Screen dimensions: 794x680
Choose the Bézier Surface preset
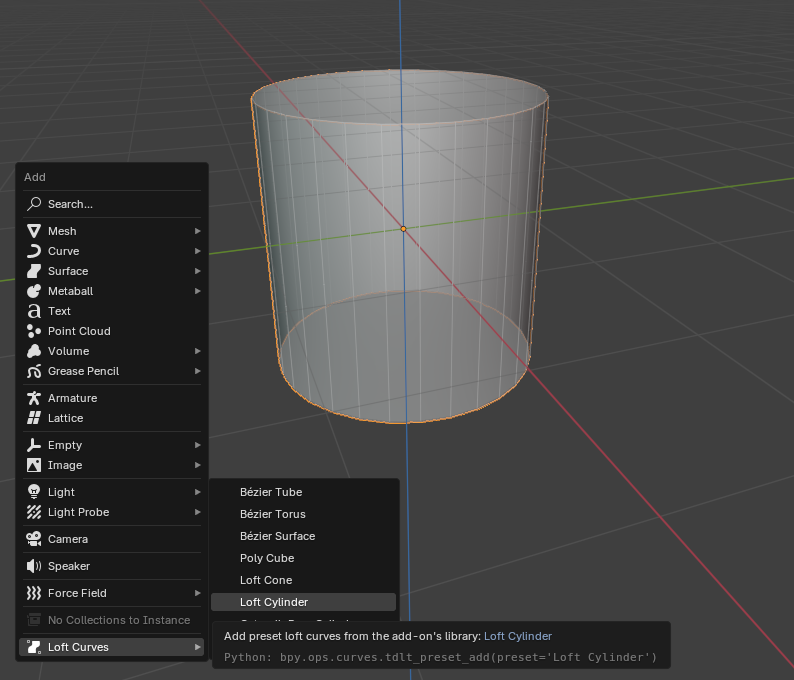303,536
